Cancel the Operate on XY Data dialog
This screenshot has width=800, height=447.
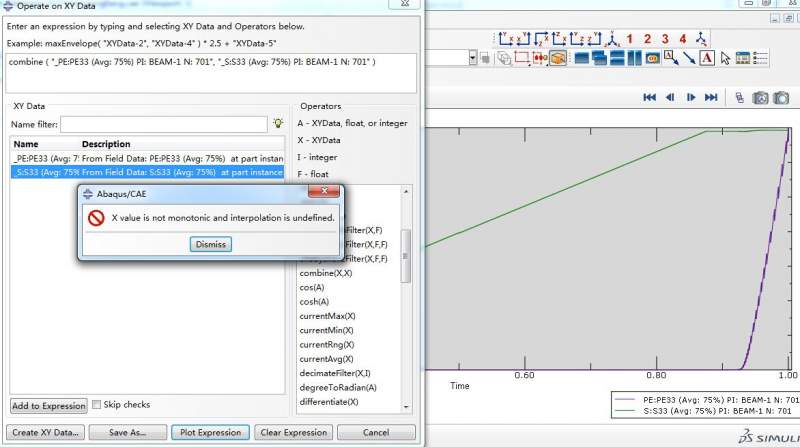376,432
